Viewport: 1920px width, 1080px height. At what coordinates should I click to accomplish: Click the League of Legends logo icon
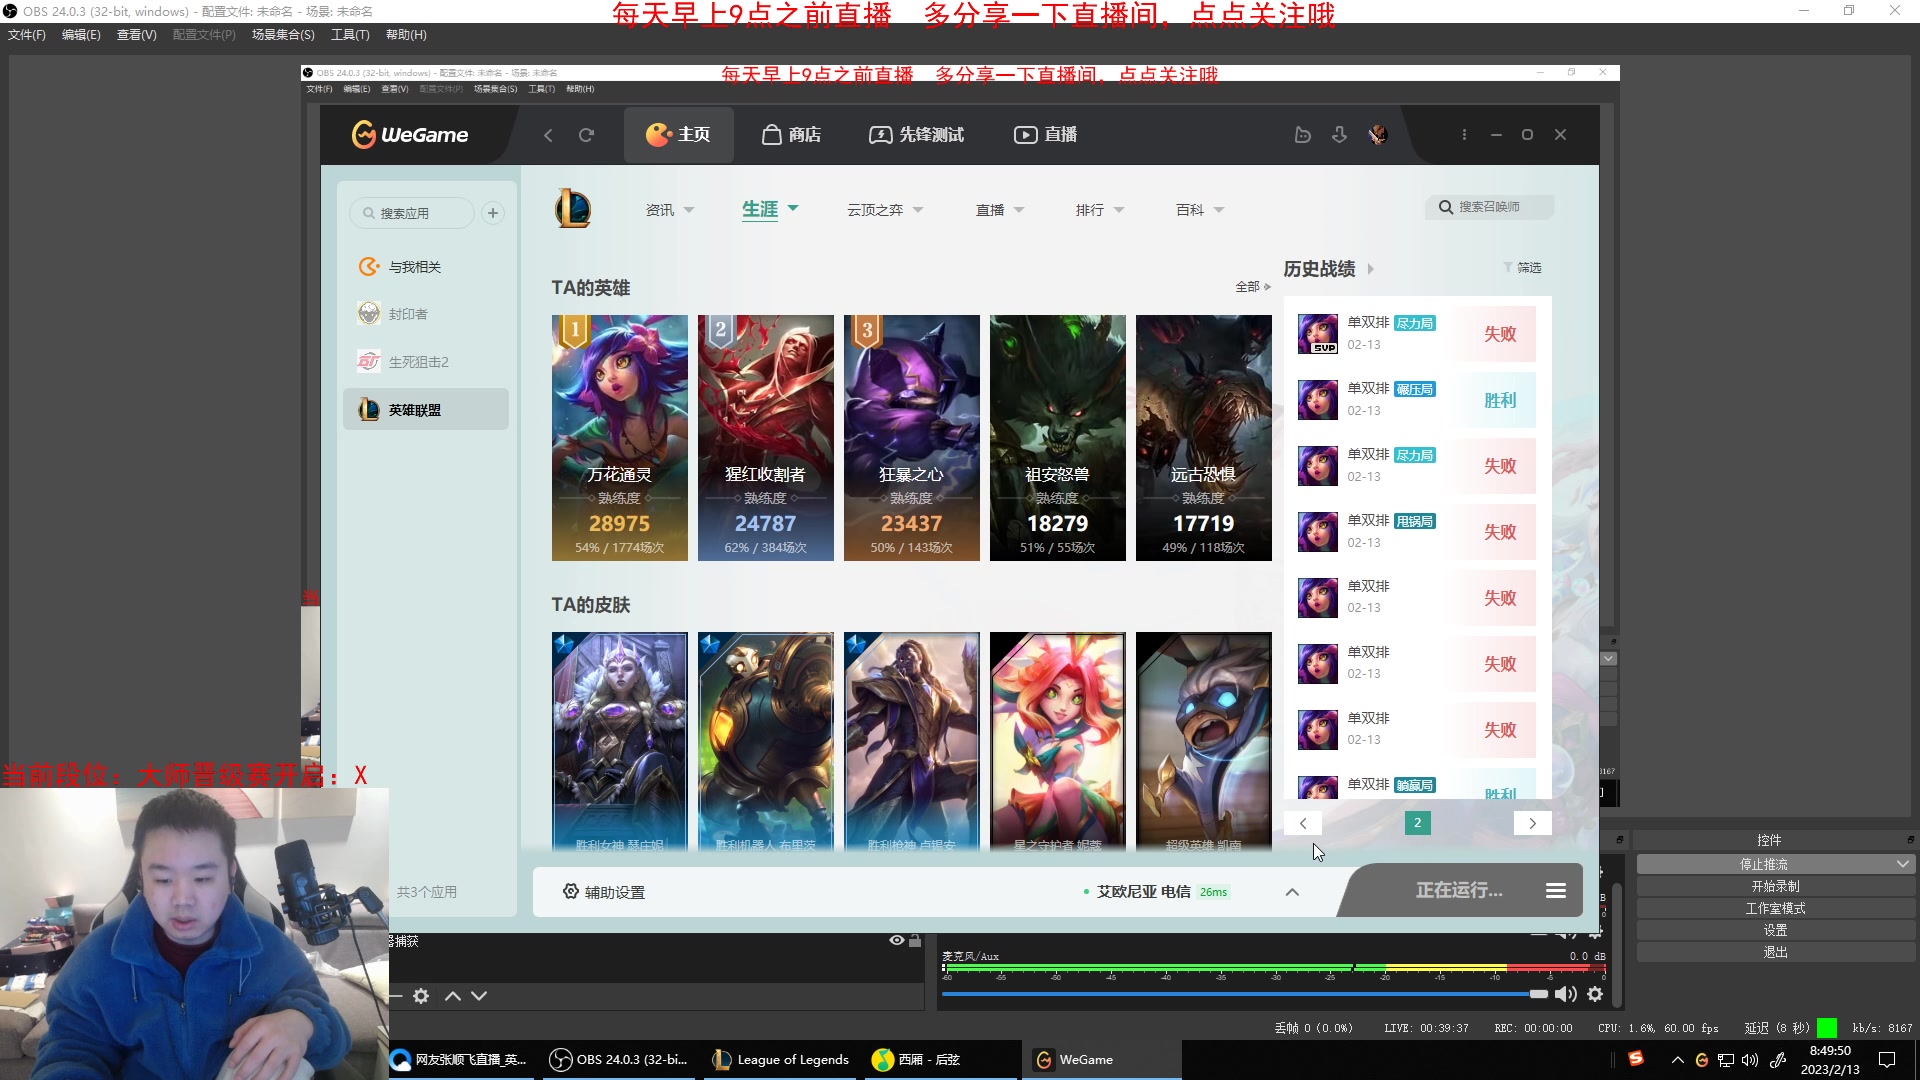[x=573, y=209]
